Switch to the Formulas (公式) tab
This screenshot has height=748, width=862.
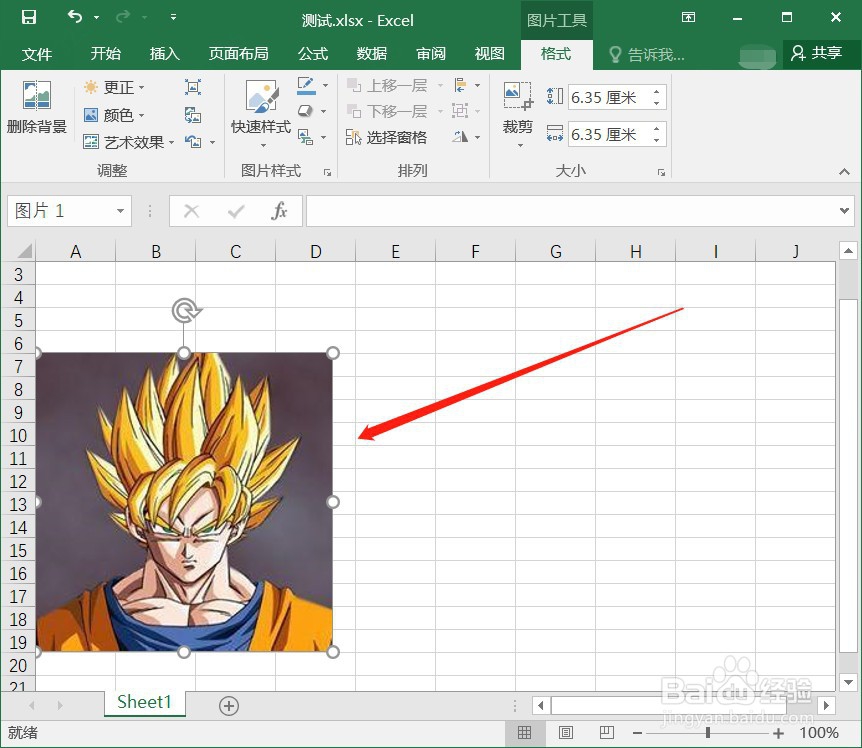[313, 54]
